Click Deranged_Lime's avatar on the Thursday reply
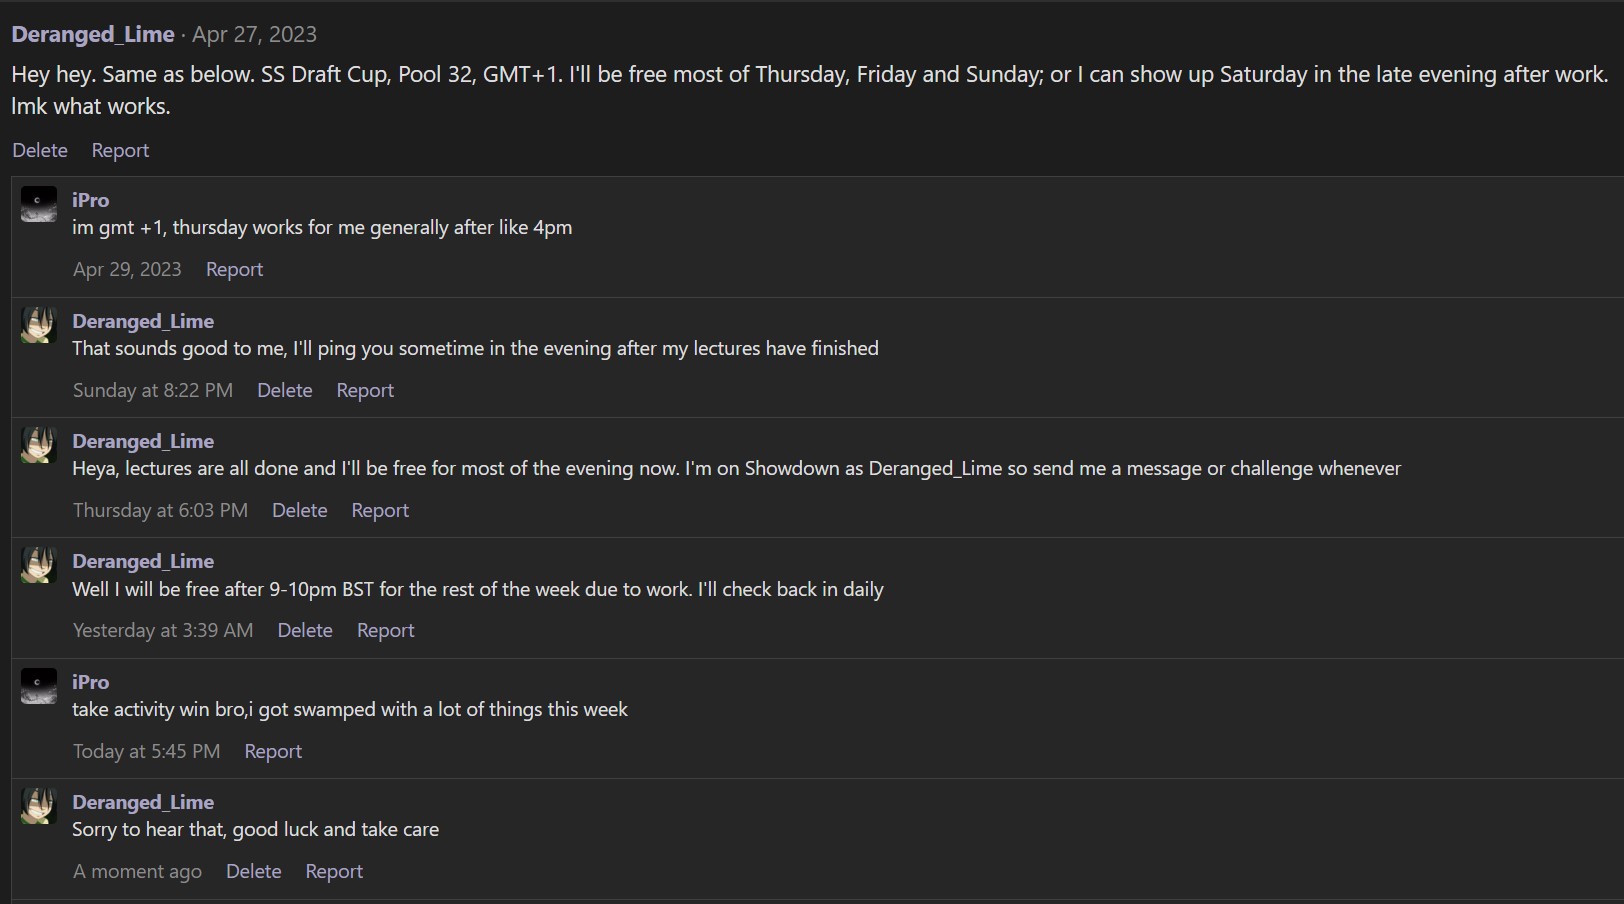 point(39,445)
